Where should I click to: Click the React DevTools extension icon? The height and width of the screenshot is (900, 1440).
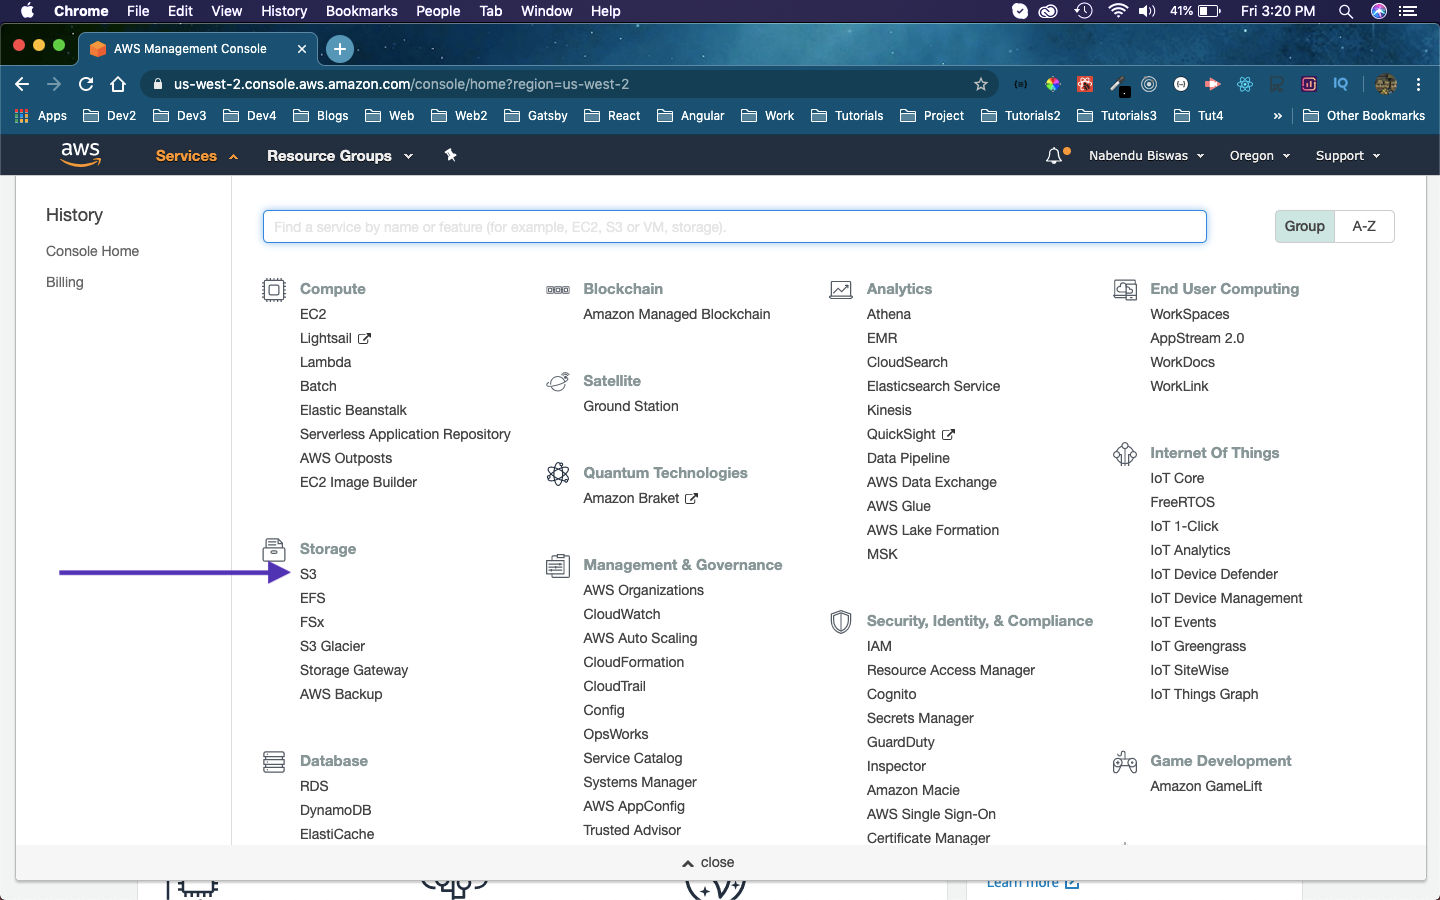tap(1245, 84)
